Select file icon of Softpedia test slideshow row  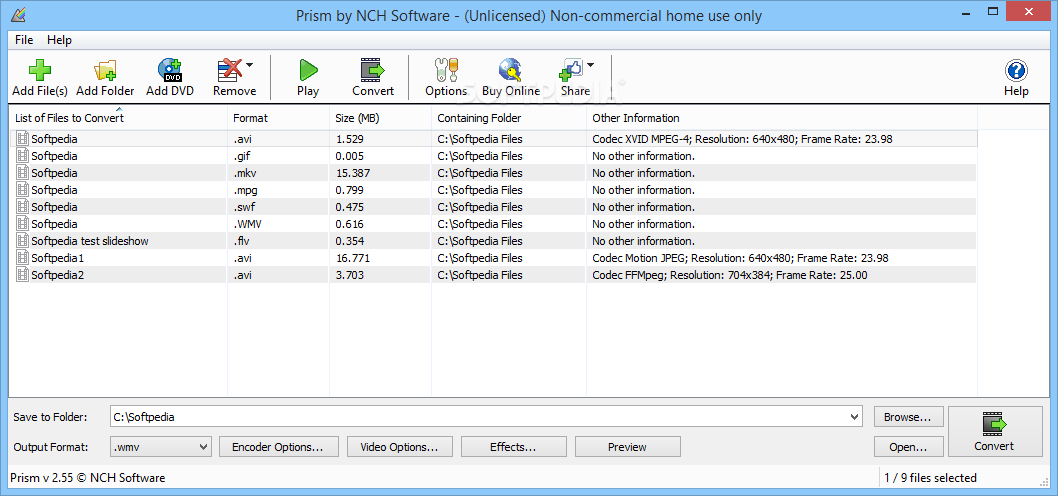coord(23,240)
